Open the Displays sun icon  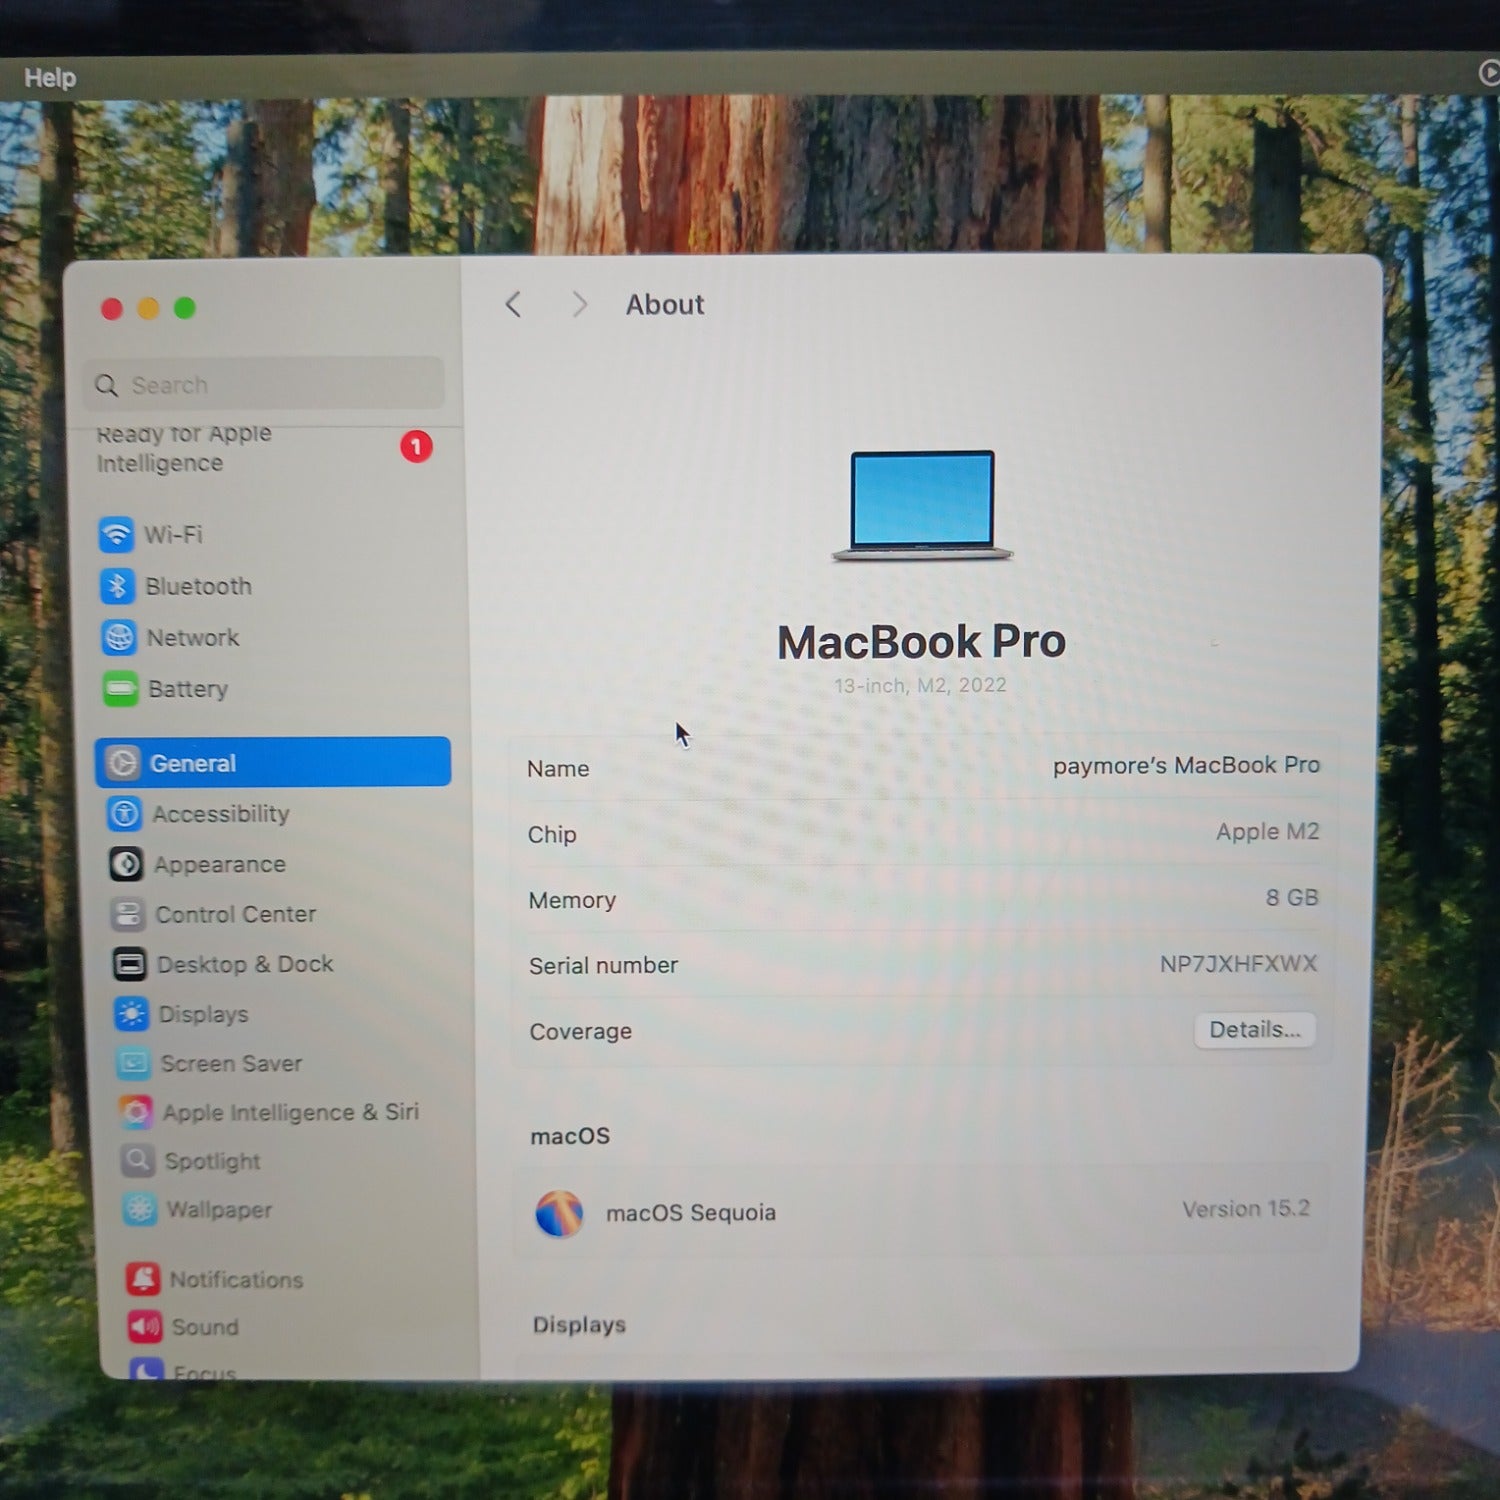click(x=131, y=1014)
